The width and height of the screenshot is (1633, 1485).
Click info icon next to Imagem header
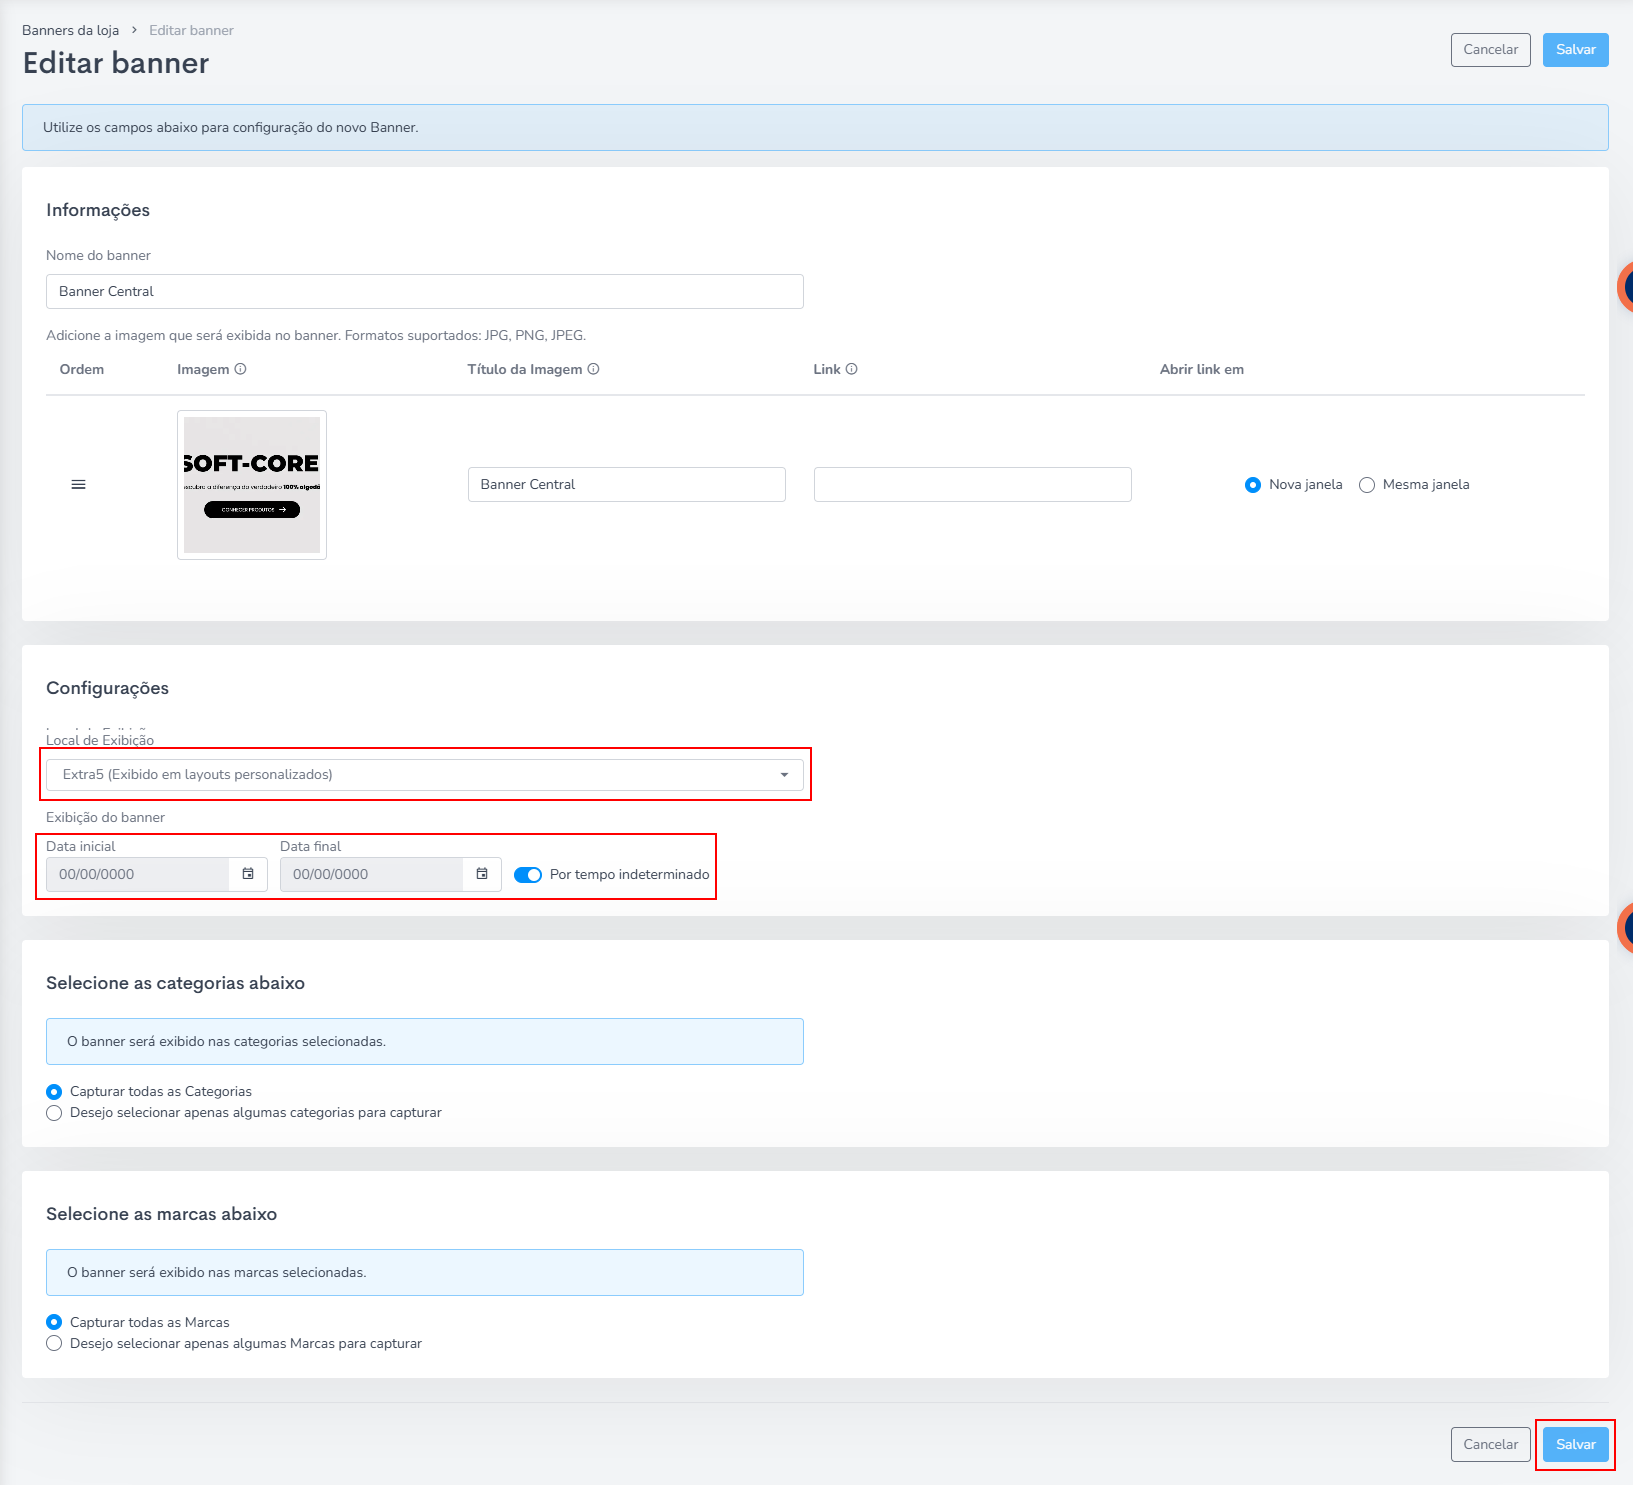(240, 369)
